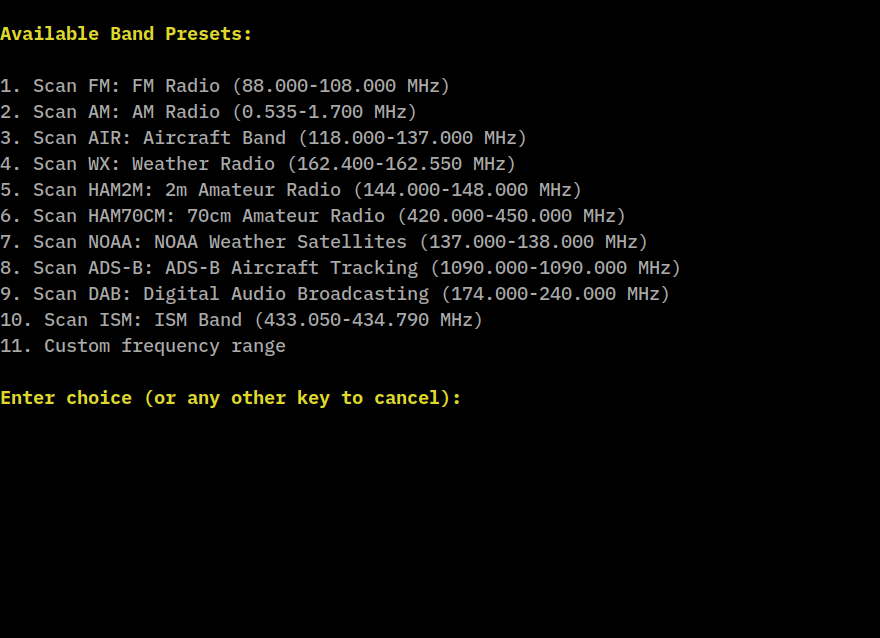This screenshot has width=880, height=638.
Task: Click the 'Scan WX: Weather Radio' entry
Action: click(258, 164)
